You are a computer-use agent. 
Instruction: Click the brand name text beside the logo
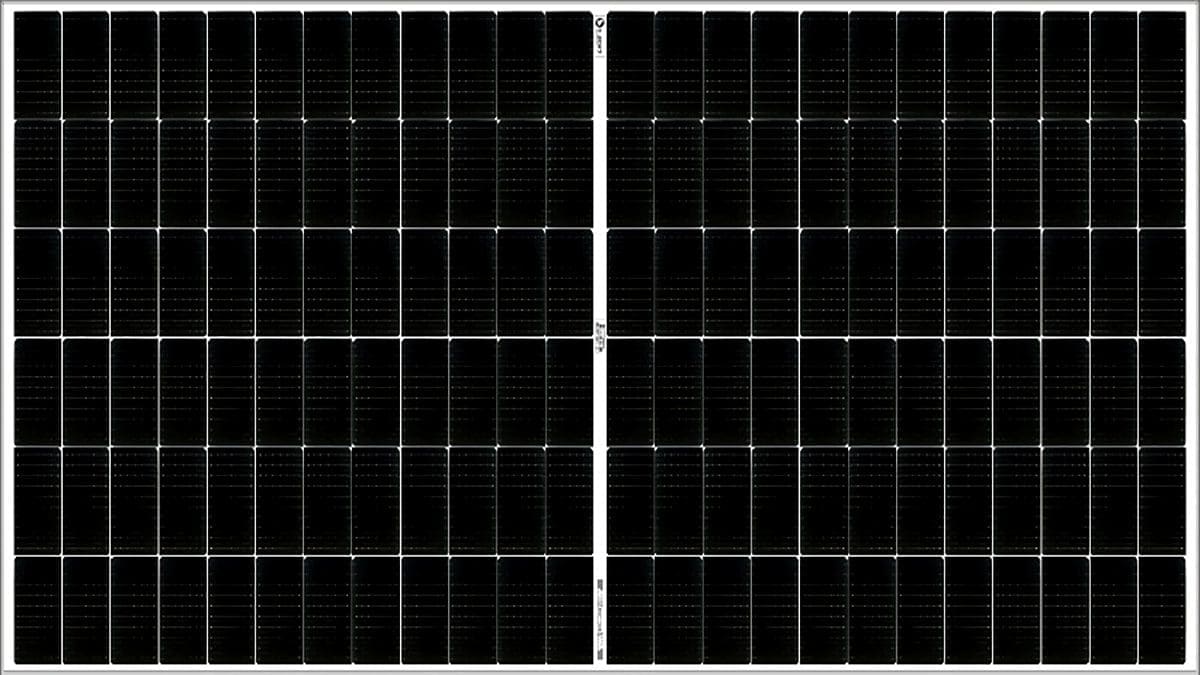click(x=600, y=40)
